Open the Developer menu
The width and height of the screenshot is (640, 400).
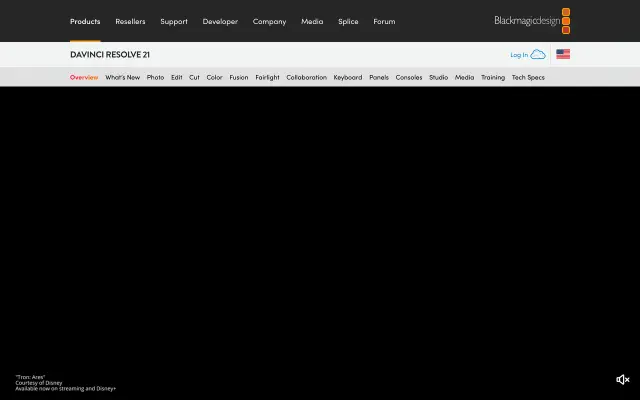220,21
